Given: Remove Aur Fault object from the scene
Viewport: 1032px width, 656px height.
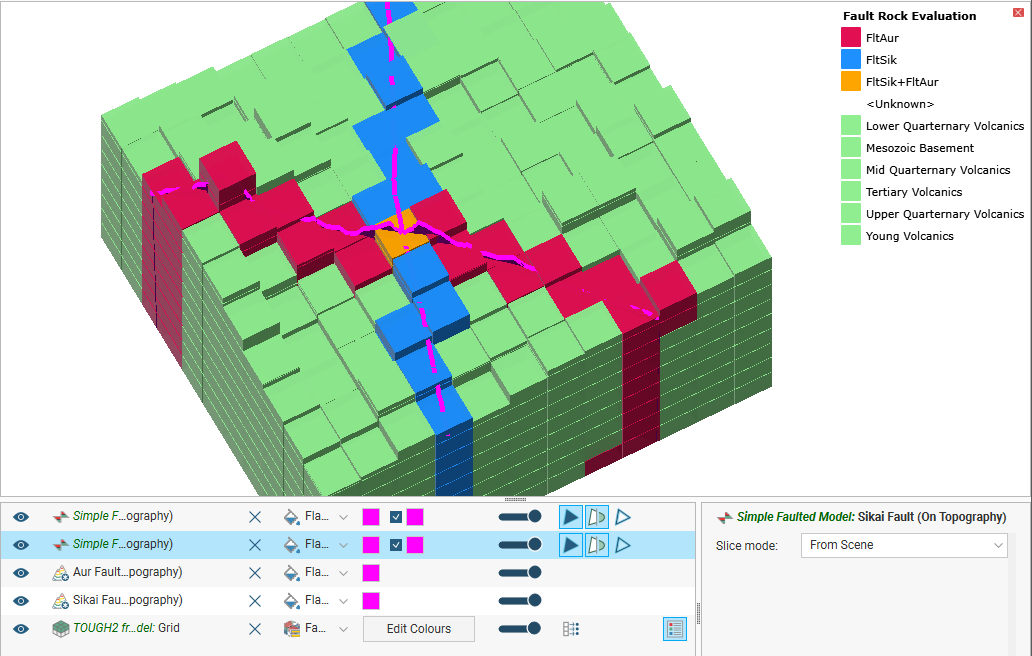Looking at the screenshot, I should click(255, 573).
